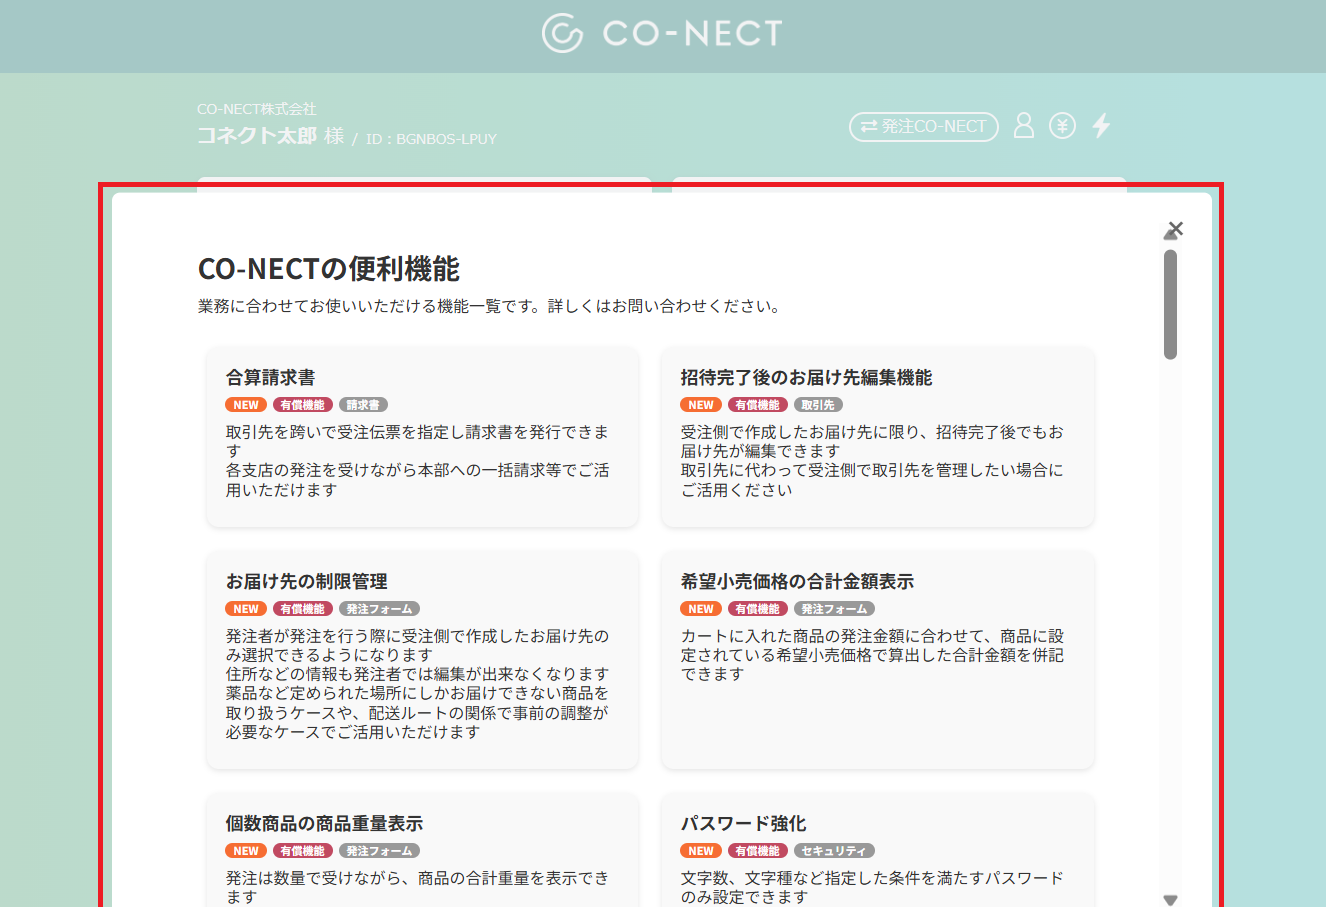Click the セキュリティ tag on パスワード強化
The width and height of the screenshot is (1326, 907).
point(834,851)
